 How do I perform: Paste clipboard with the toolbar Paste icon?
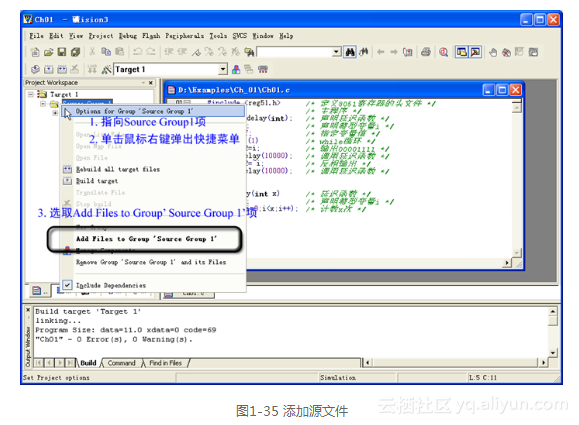pyautogui.click(x=120, y=52)
